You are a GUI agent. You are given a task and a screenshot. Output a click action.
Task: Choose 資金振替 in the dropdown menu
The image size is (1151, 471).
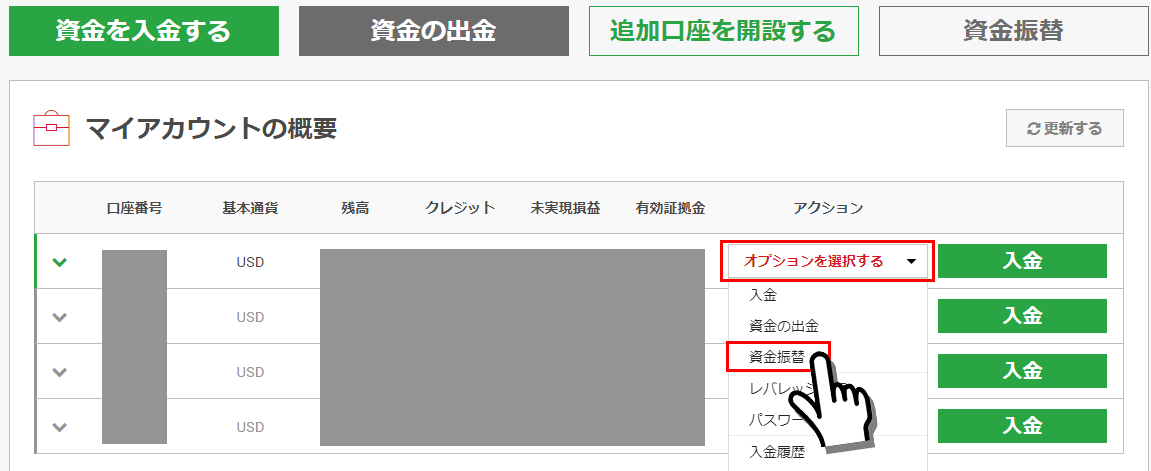[x=777, y=356]
